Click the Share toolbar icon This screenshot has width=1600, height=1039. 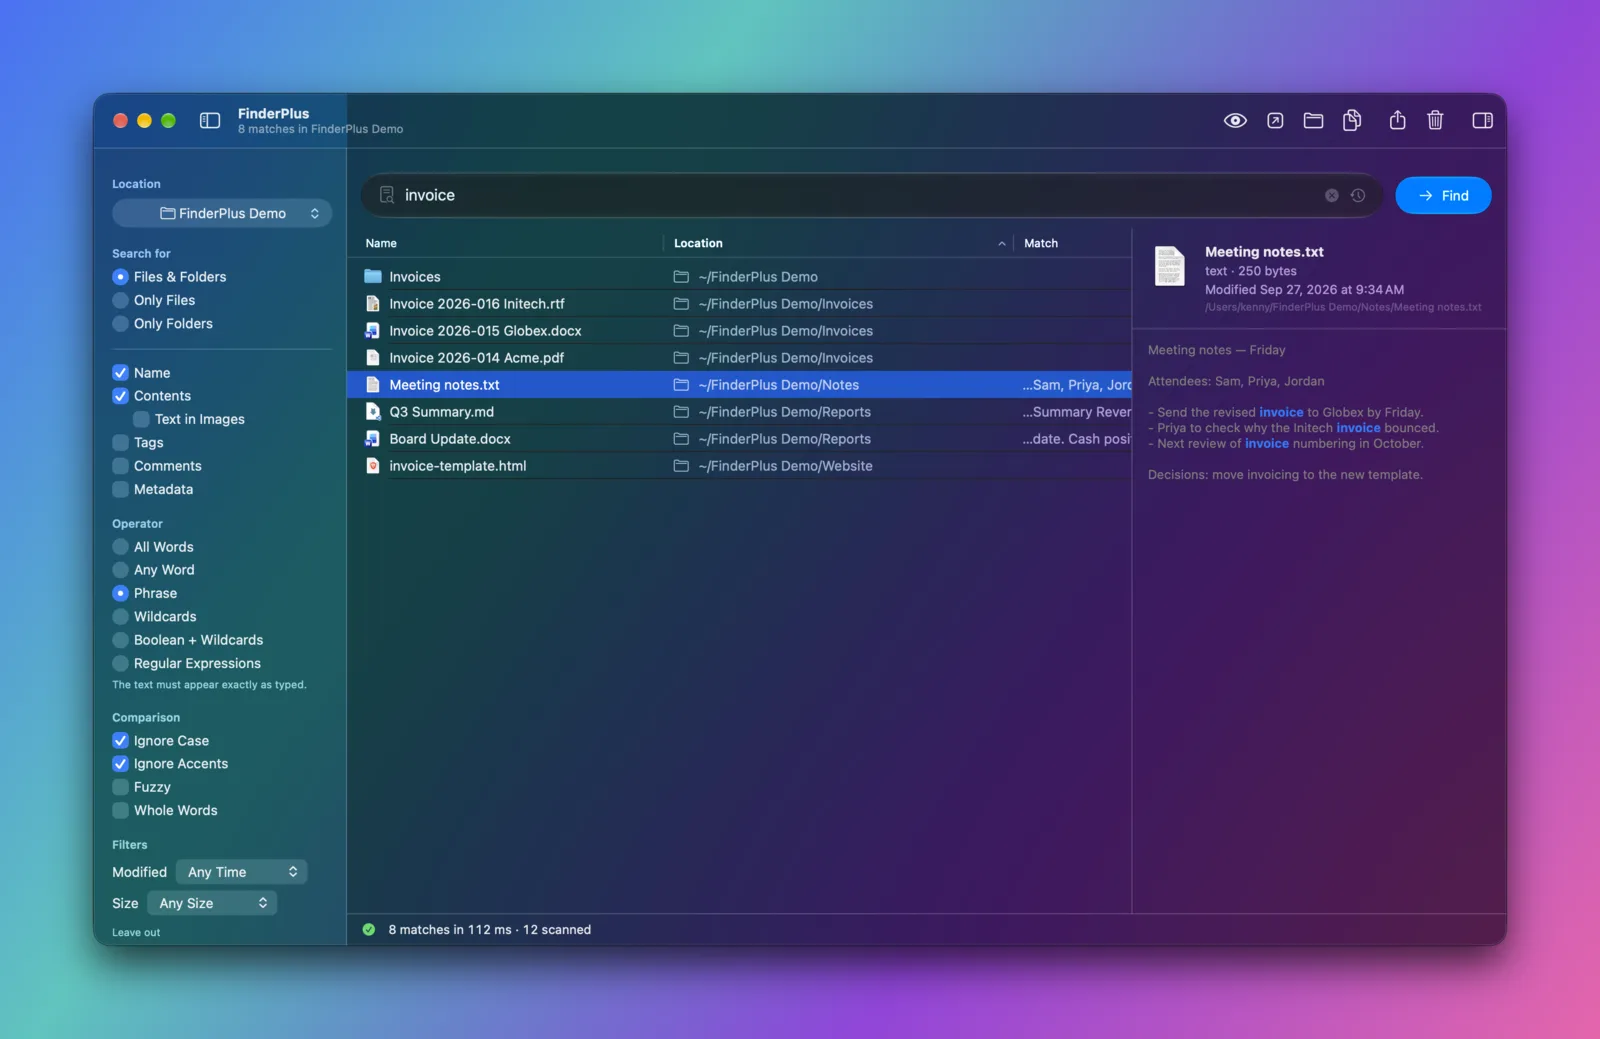tap(1397, 120)
